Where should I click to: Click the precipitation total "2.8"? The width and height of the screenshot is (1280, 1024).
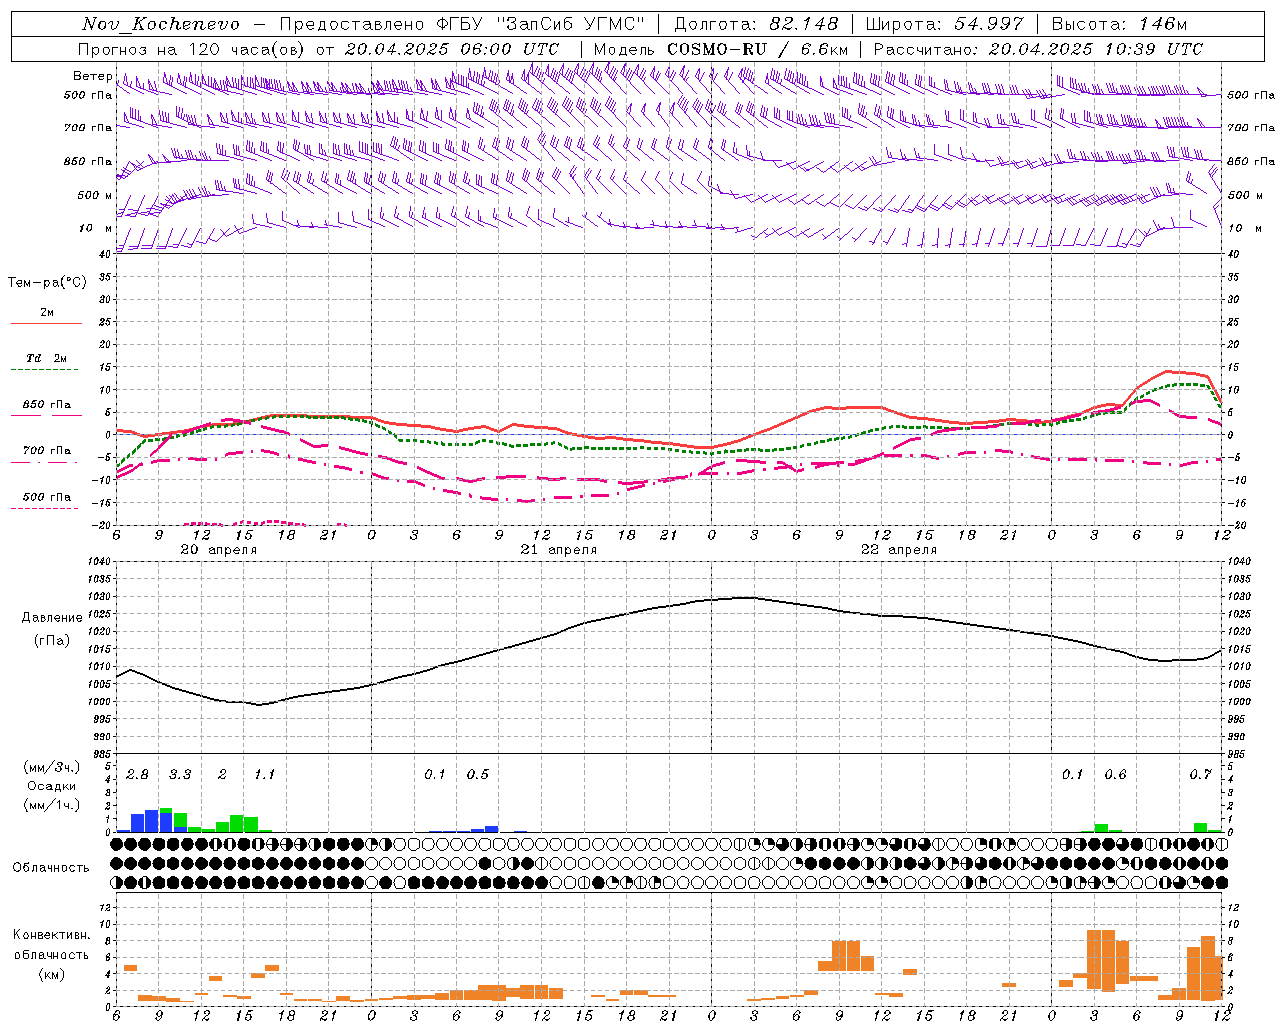pyautogui.click(x=137, y=775)
